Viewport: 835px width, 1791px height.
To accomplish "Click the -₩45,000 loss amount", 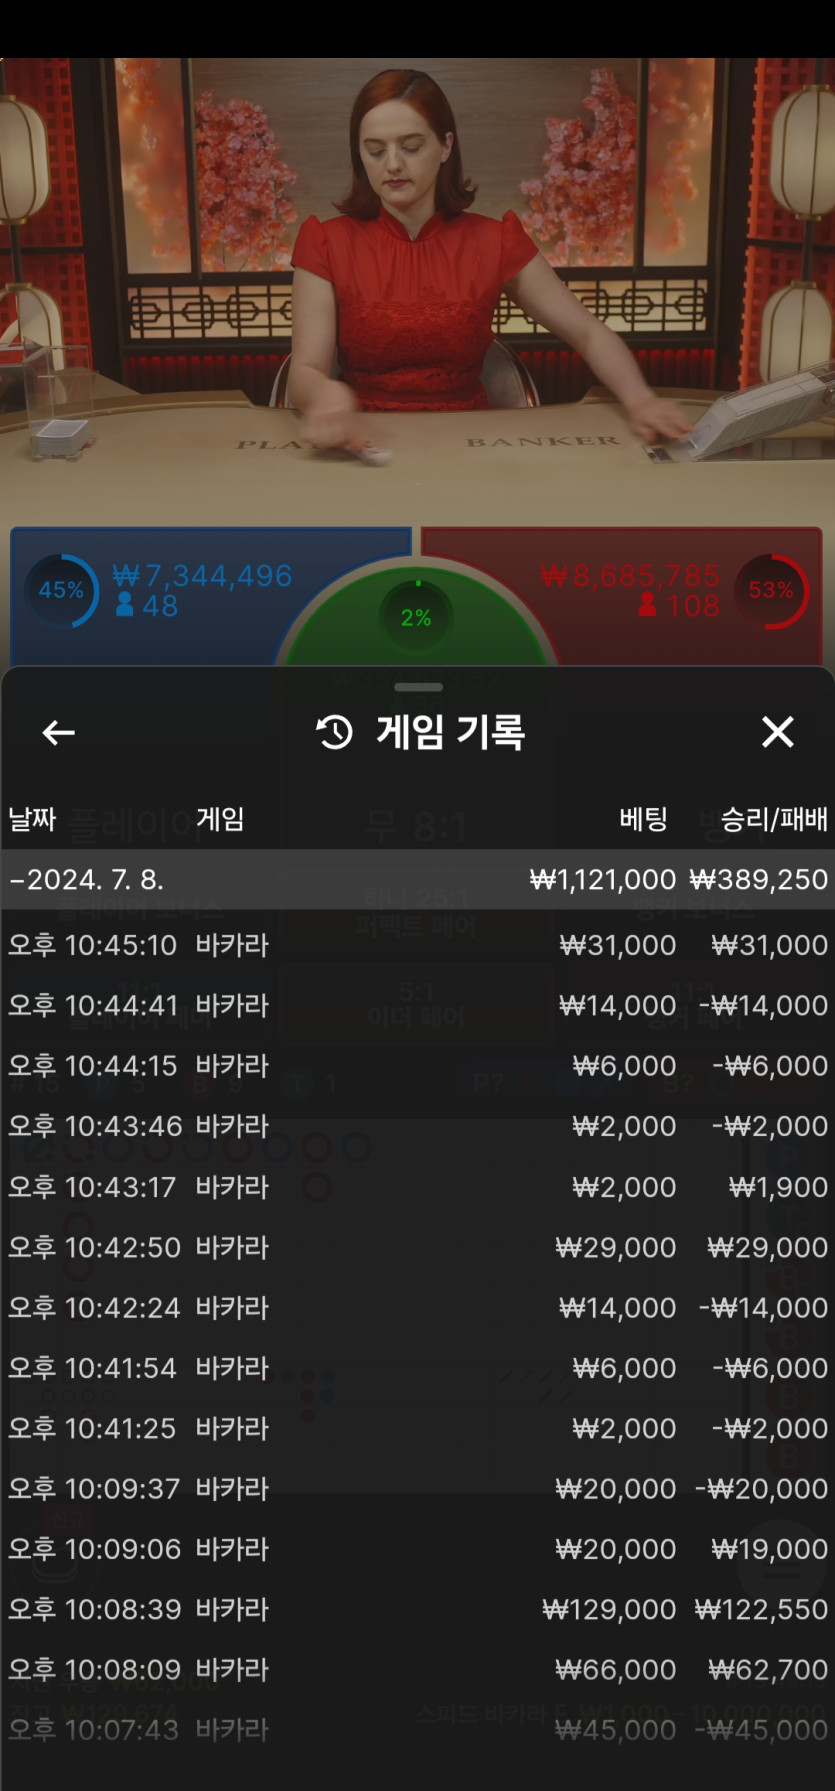I will 762,1730.
